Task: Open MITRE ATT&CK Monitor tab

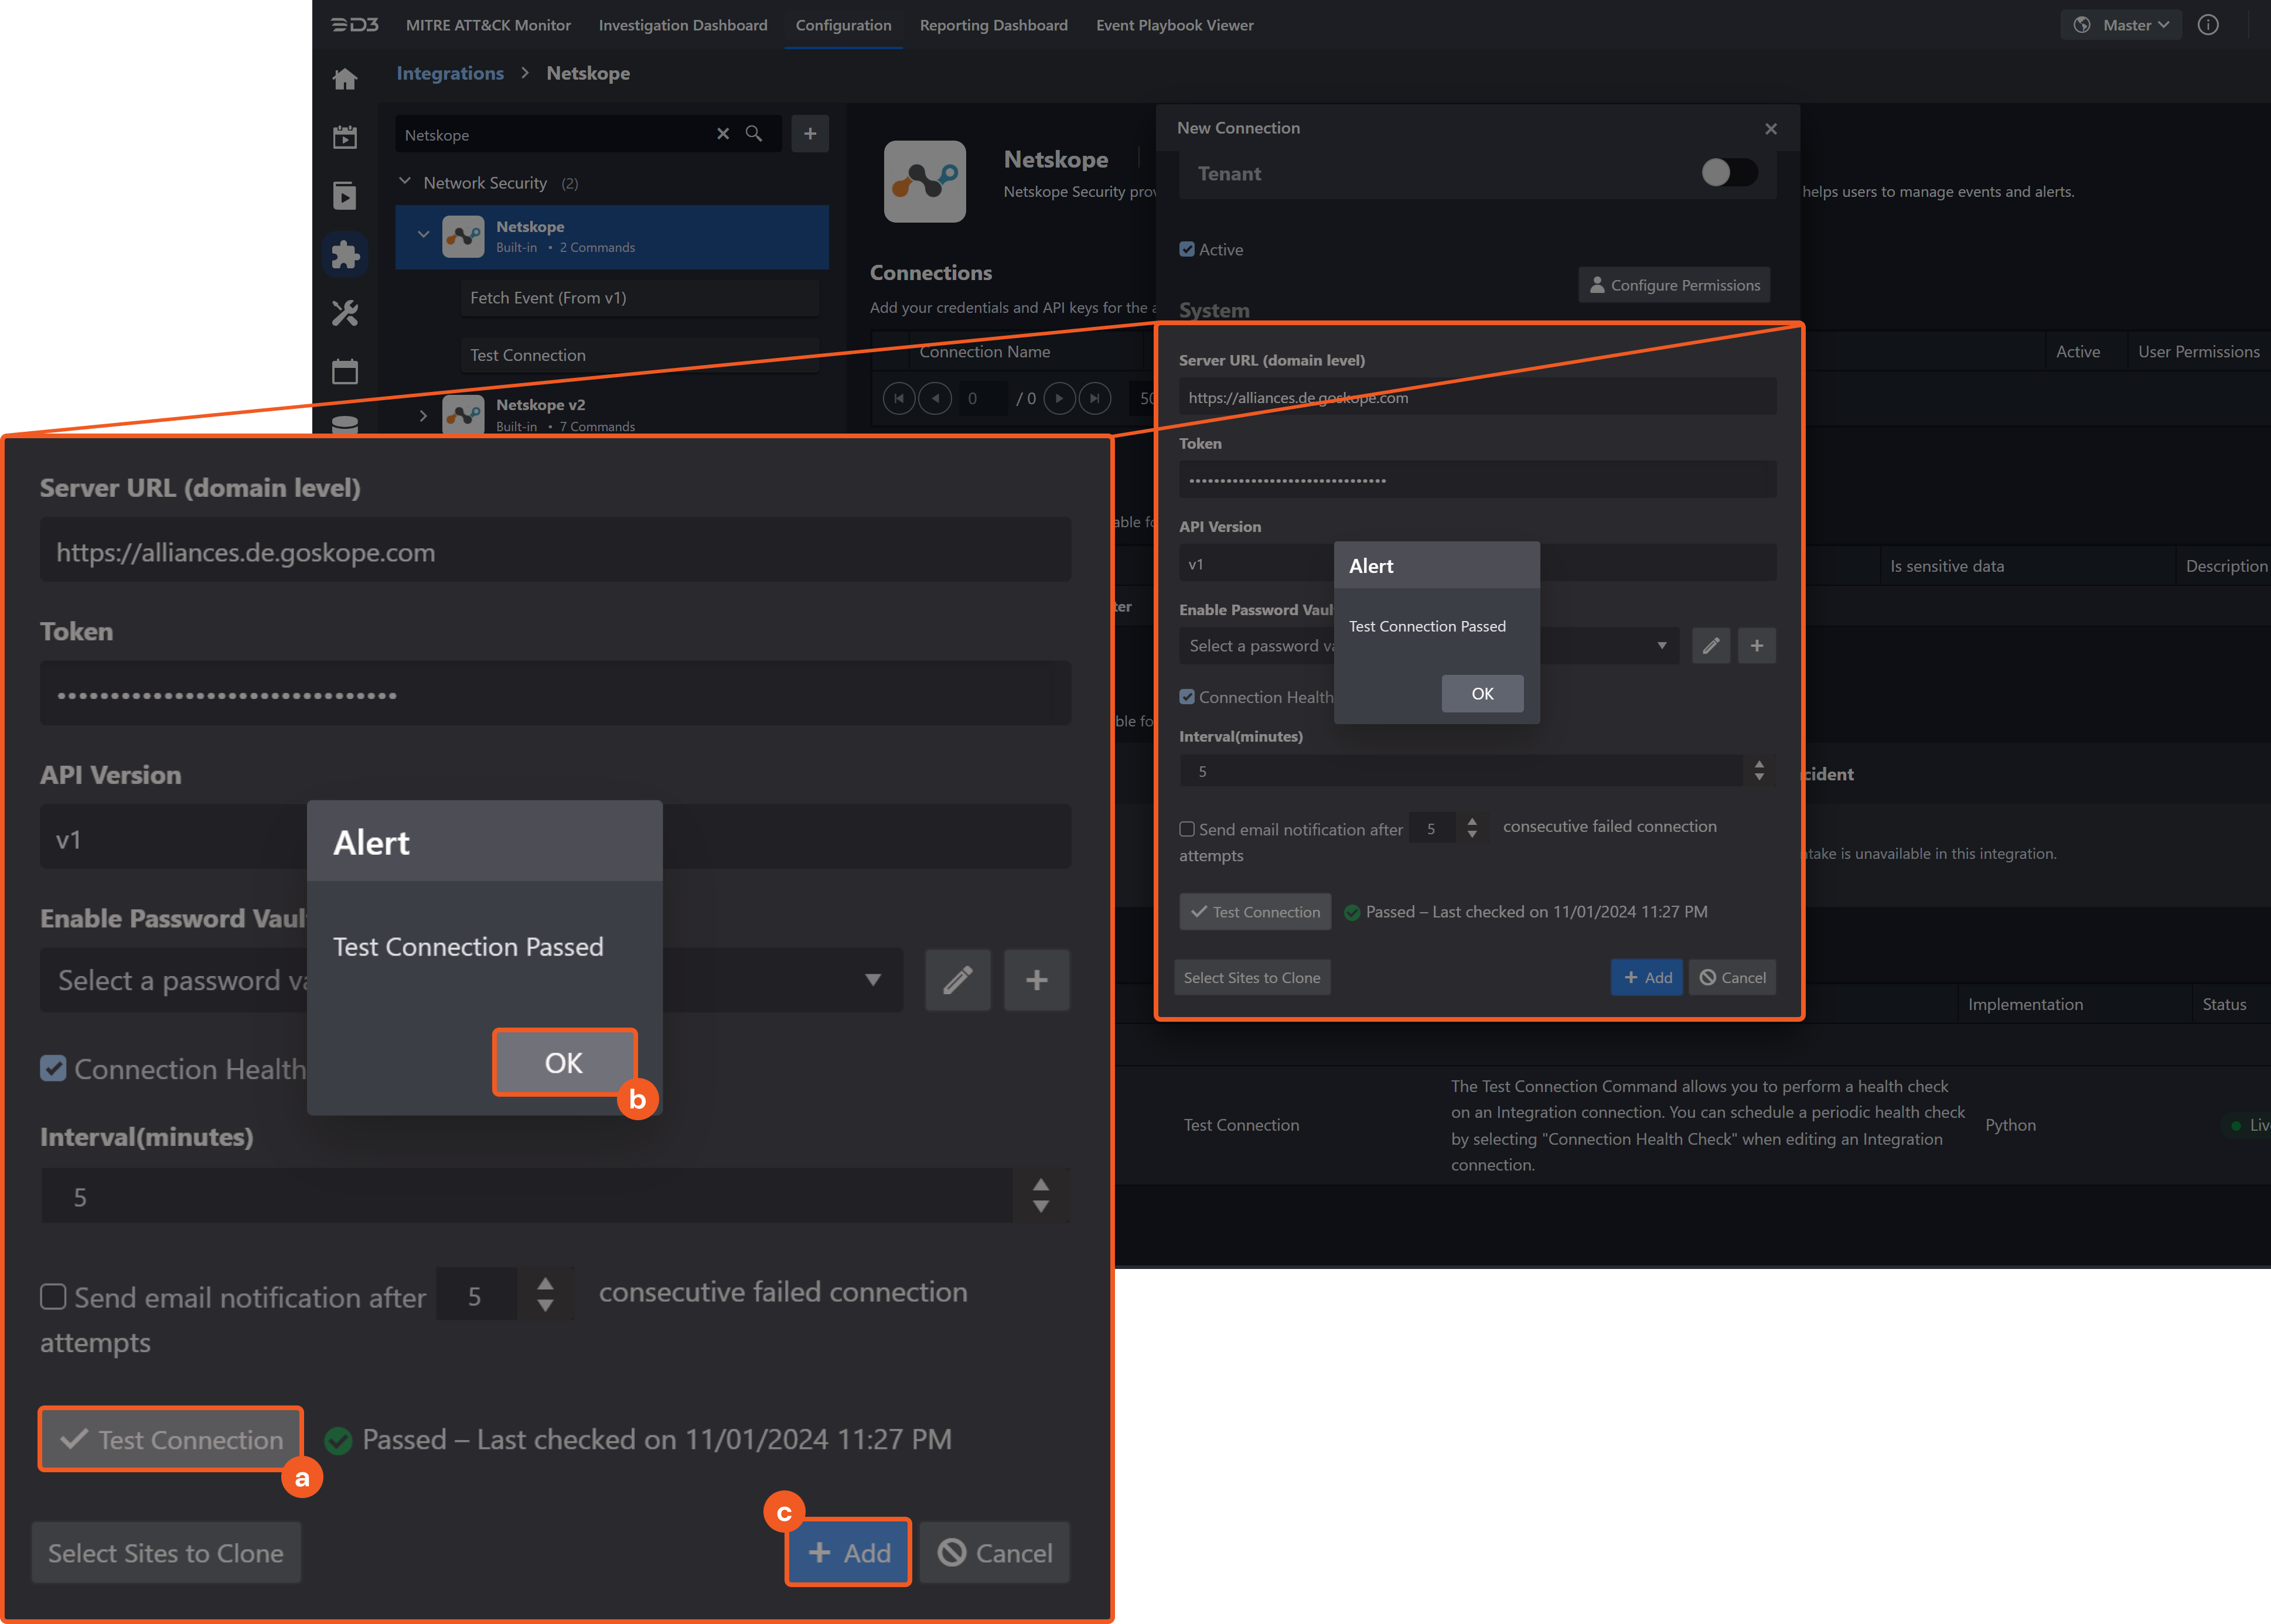Action: 488,25
